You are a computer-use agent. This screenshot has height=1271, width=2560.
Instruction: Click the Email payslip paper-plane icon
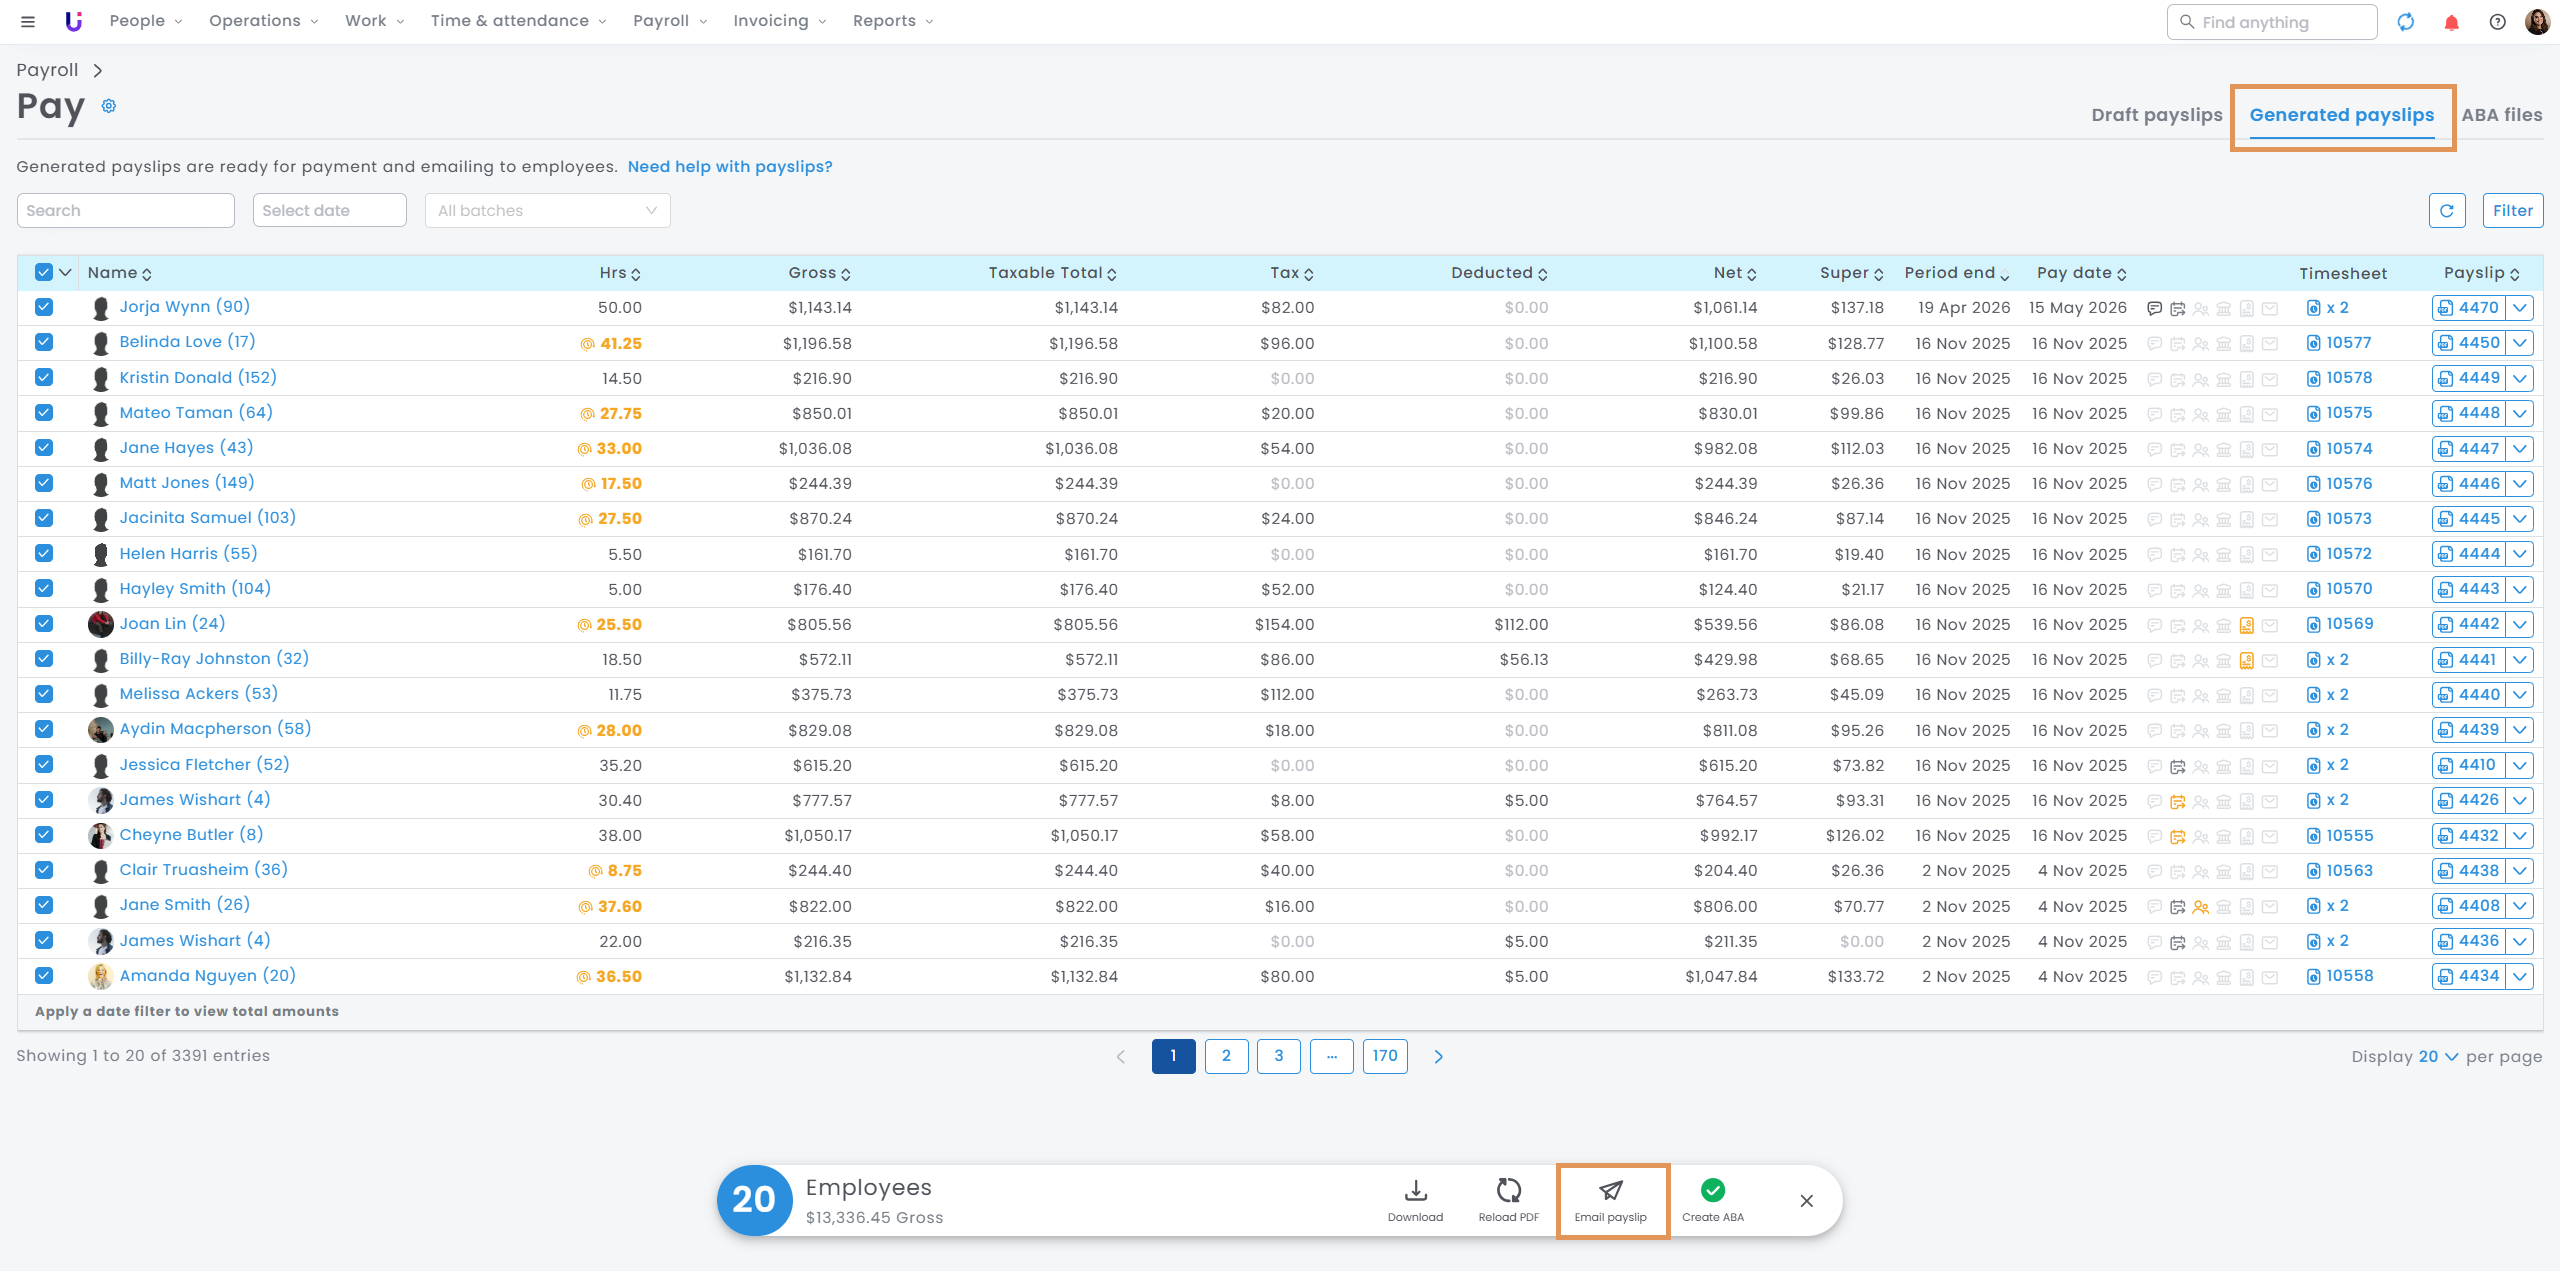click(x=1610, y=1190)
